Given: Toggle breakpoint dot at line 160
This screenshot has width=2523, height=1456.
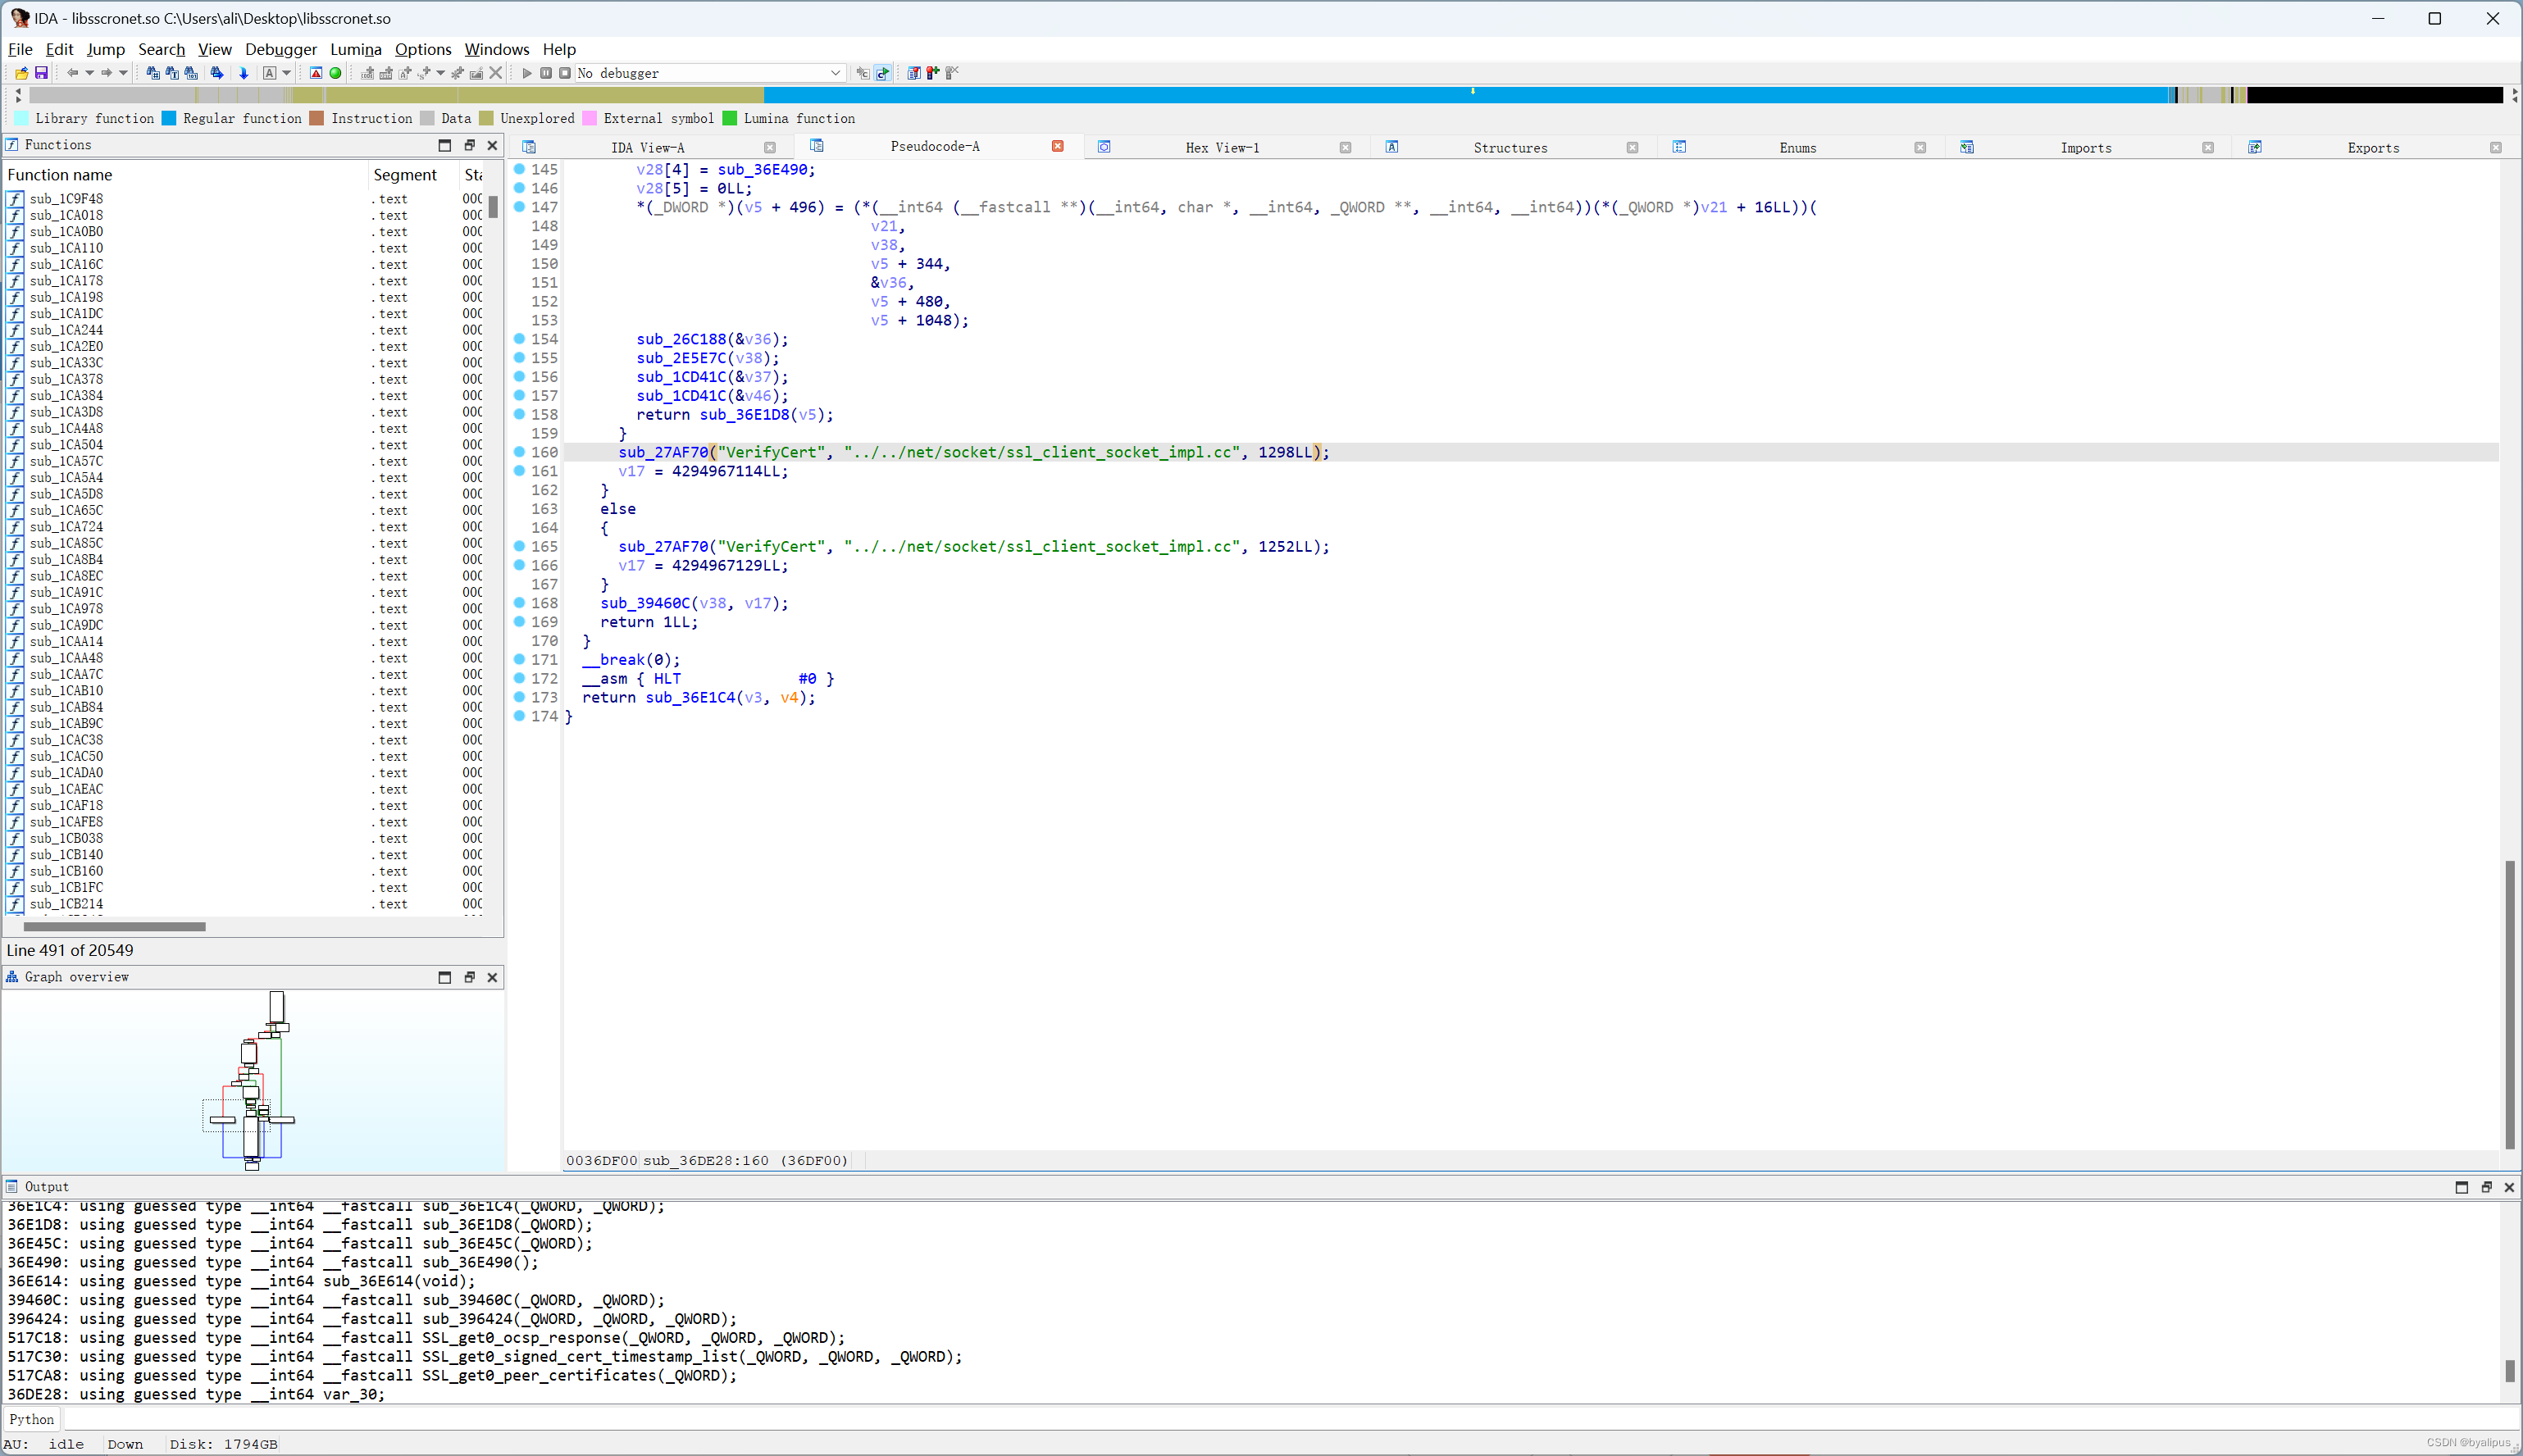Looking at the screenshot, I should (520, 452).
